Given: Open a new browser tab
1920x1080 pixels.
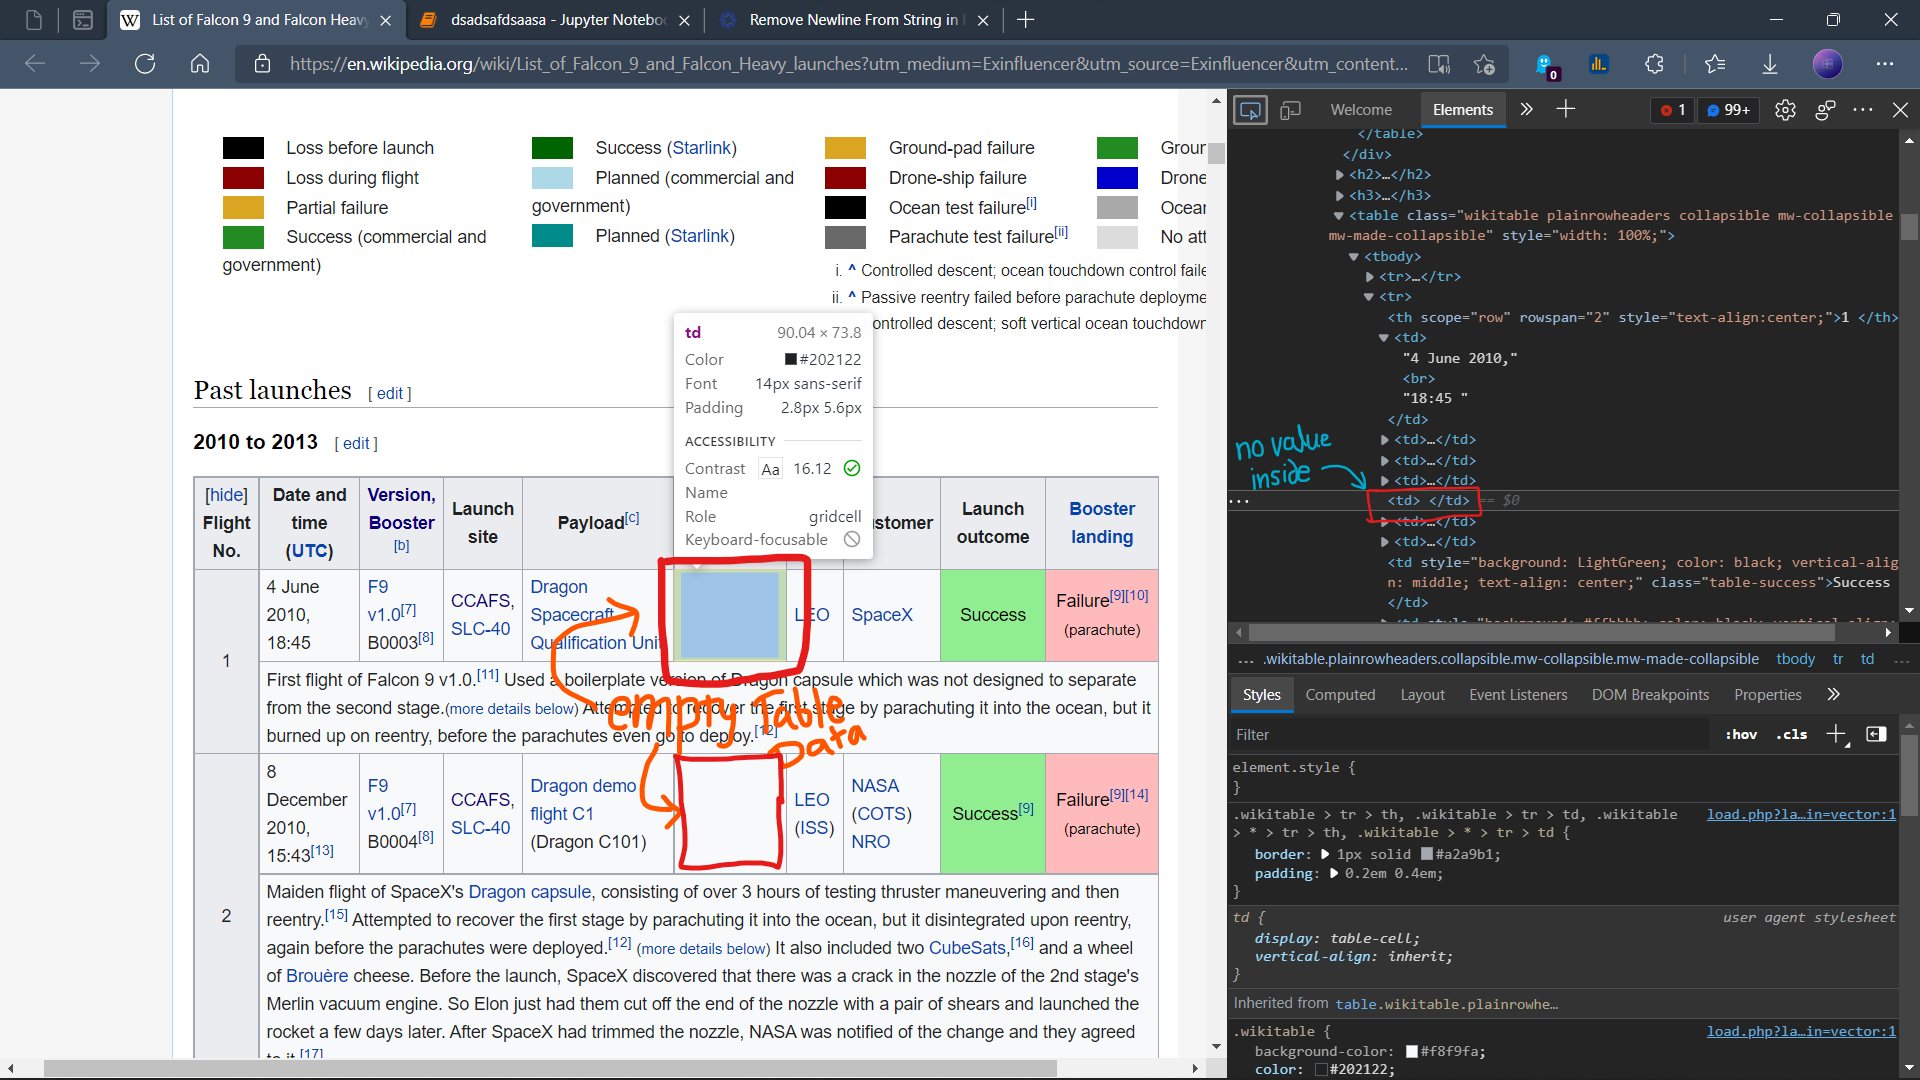Looking at the screenshot, I should click(1025, 20).
